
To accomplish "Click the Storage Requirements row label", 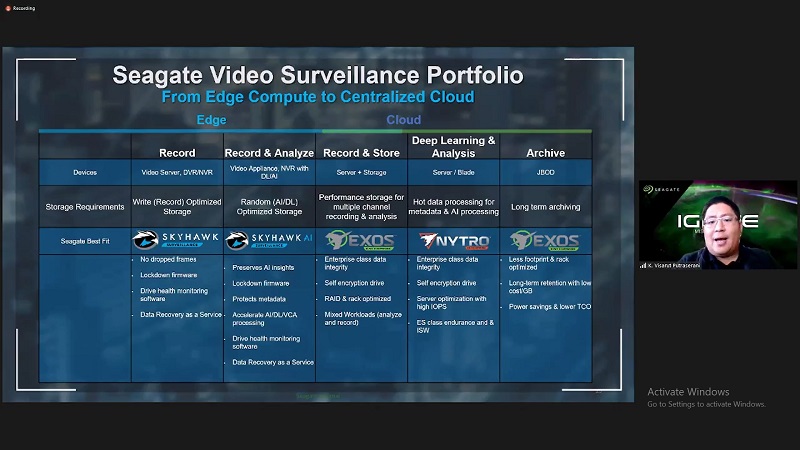I will 85,207.
